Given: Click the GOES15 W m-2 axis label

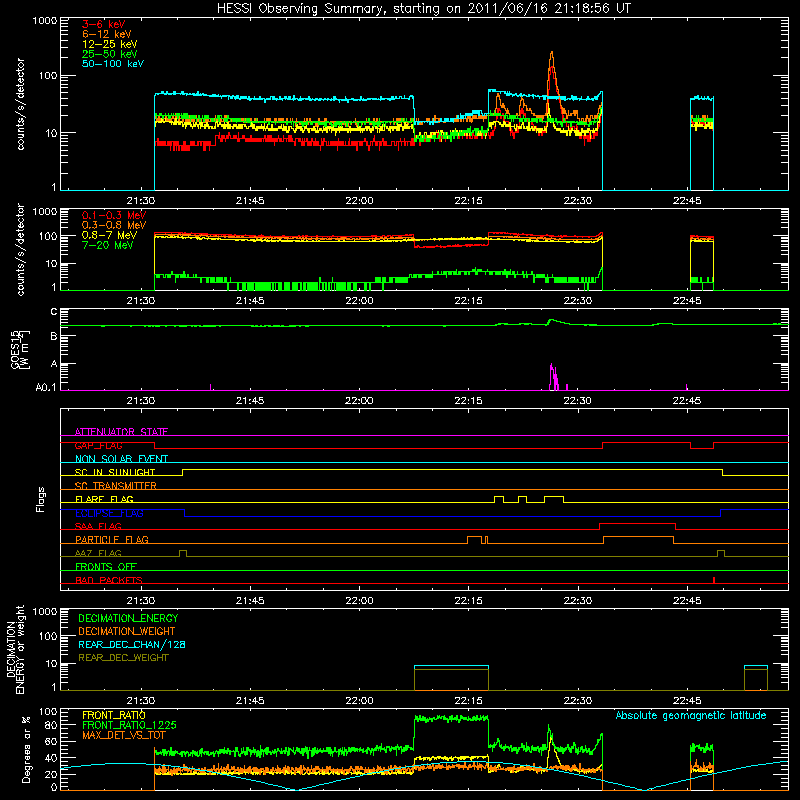Looking at the screenshot, I should (x=20, y=349).
